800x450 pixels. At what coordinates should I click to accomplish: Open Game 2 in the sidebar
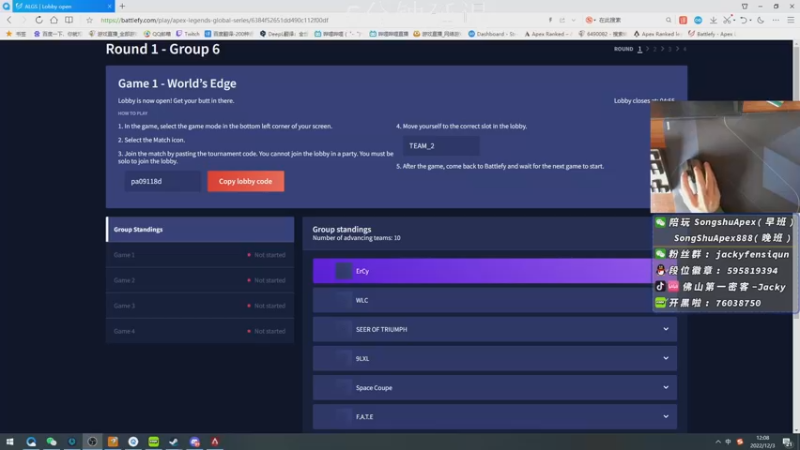pyautogui.click(x=200, y=280)
